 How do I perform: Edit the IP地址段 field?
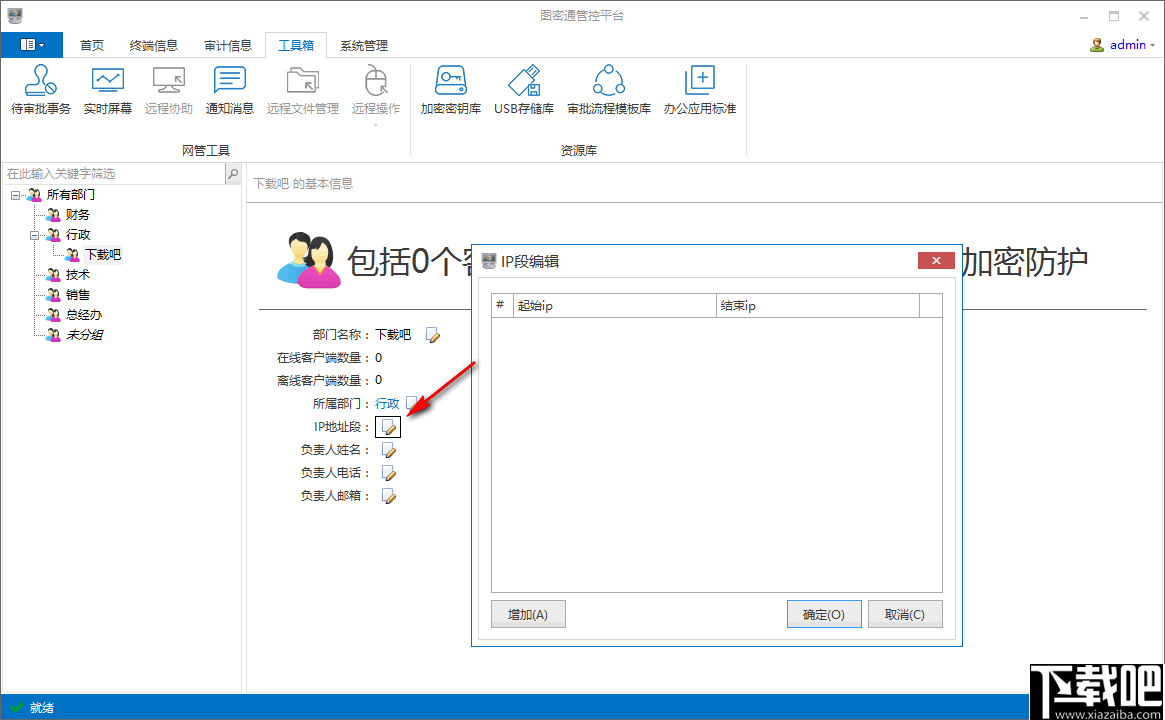point(388,427)
